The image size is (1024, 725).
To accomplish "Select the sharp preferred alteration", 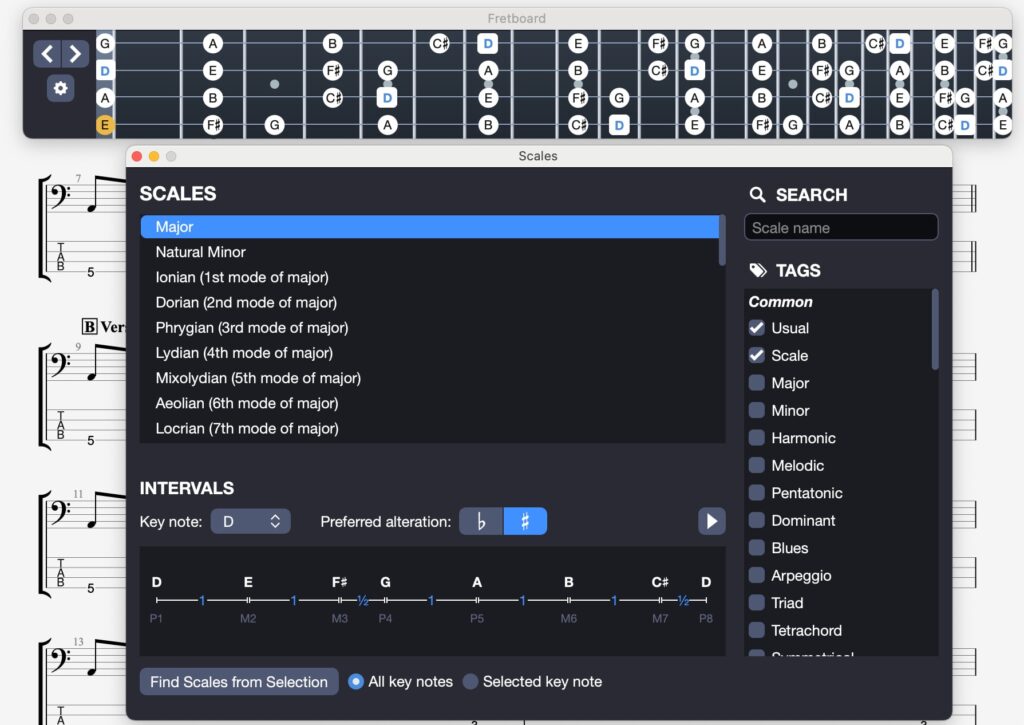I will [525, 521].
